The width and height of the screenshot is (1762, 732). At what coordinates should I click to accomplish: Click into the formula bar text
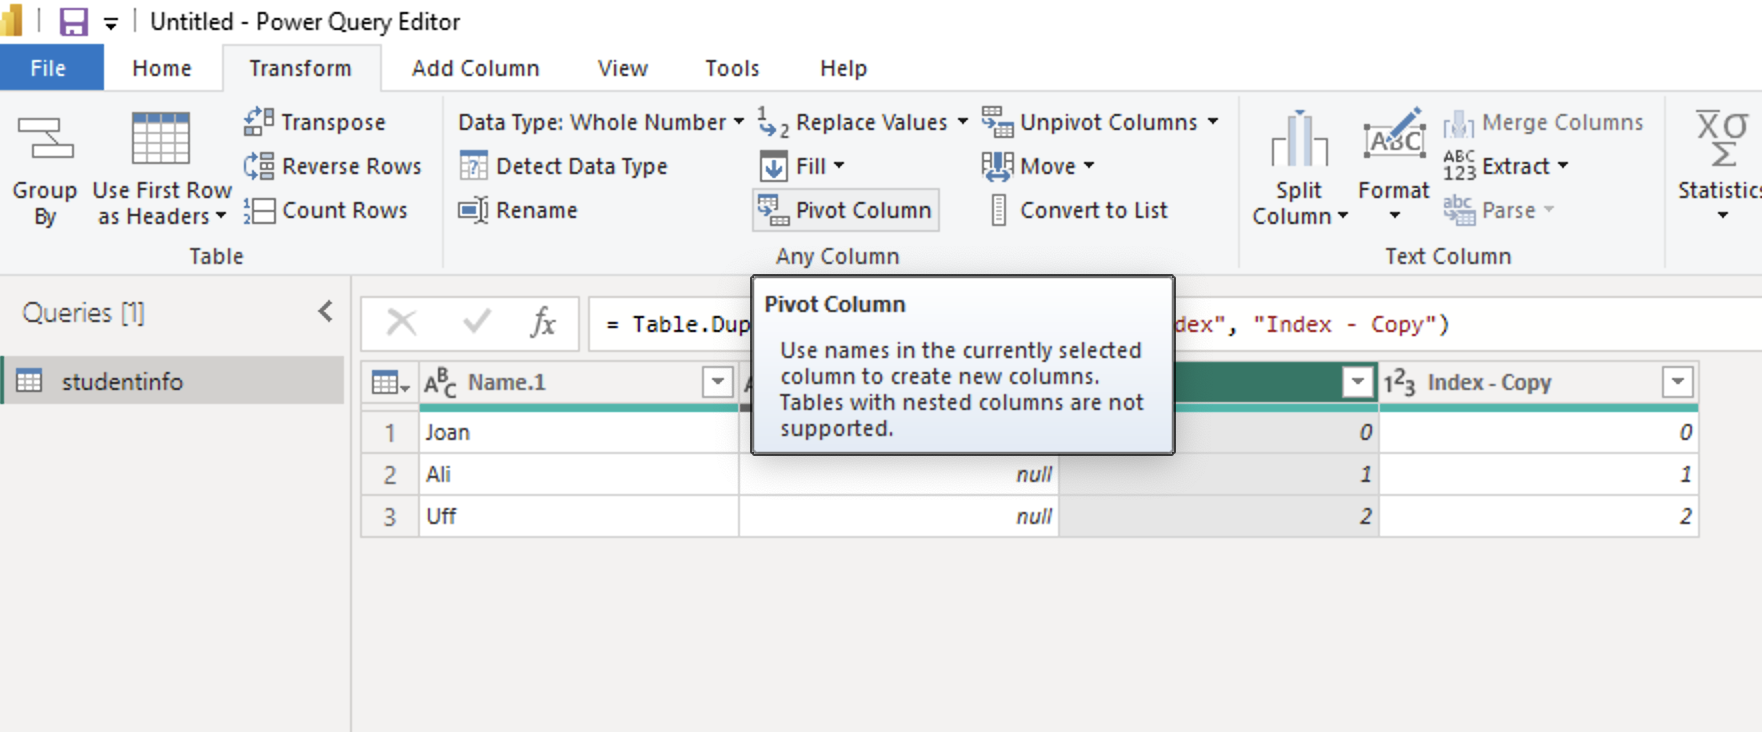point(1175,324)
